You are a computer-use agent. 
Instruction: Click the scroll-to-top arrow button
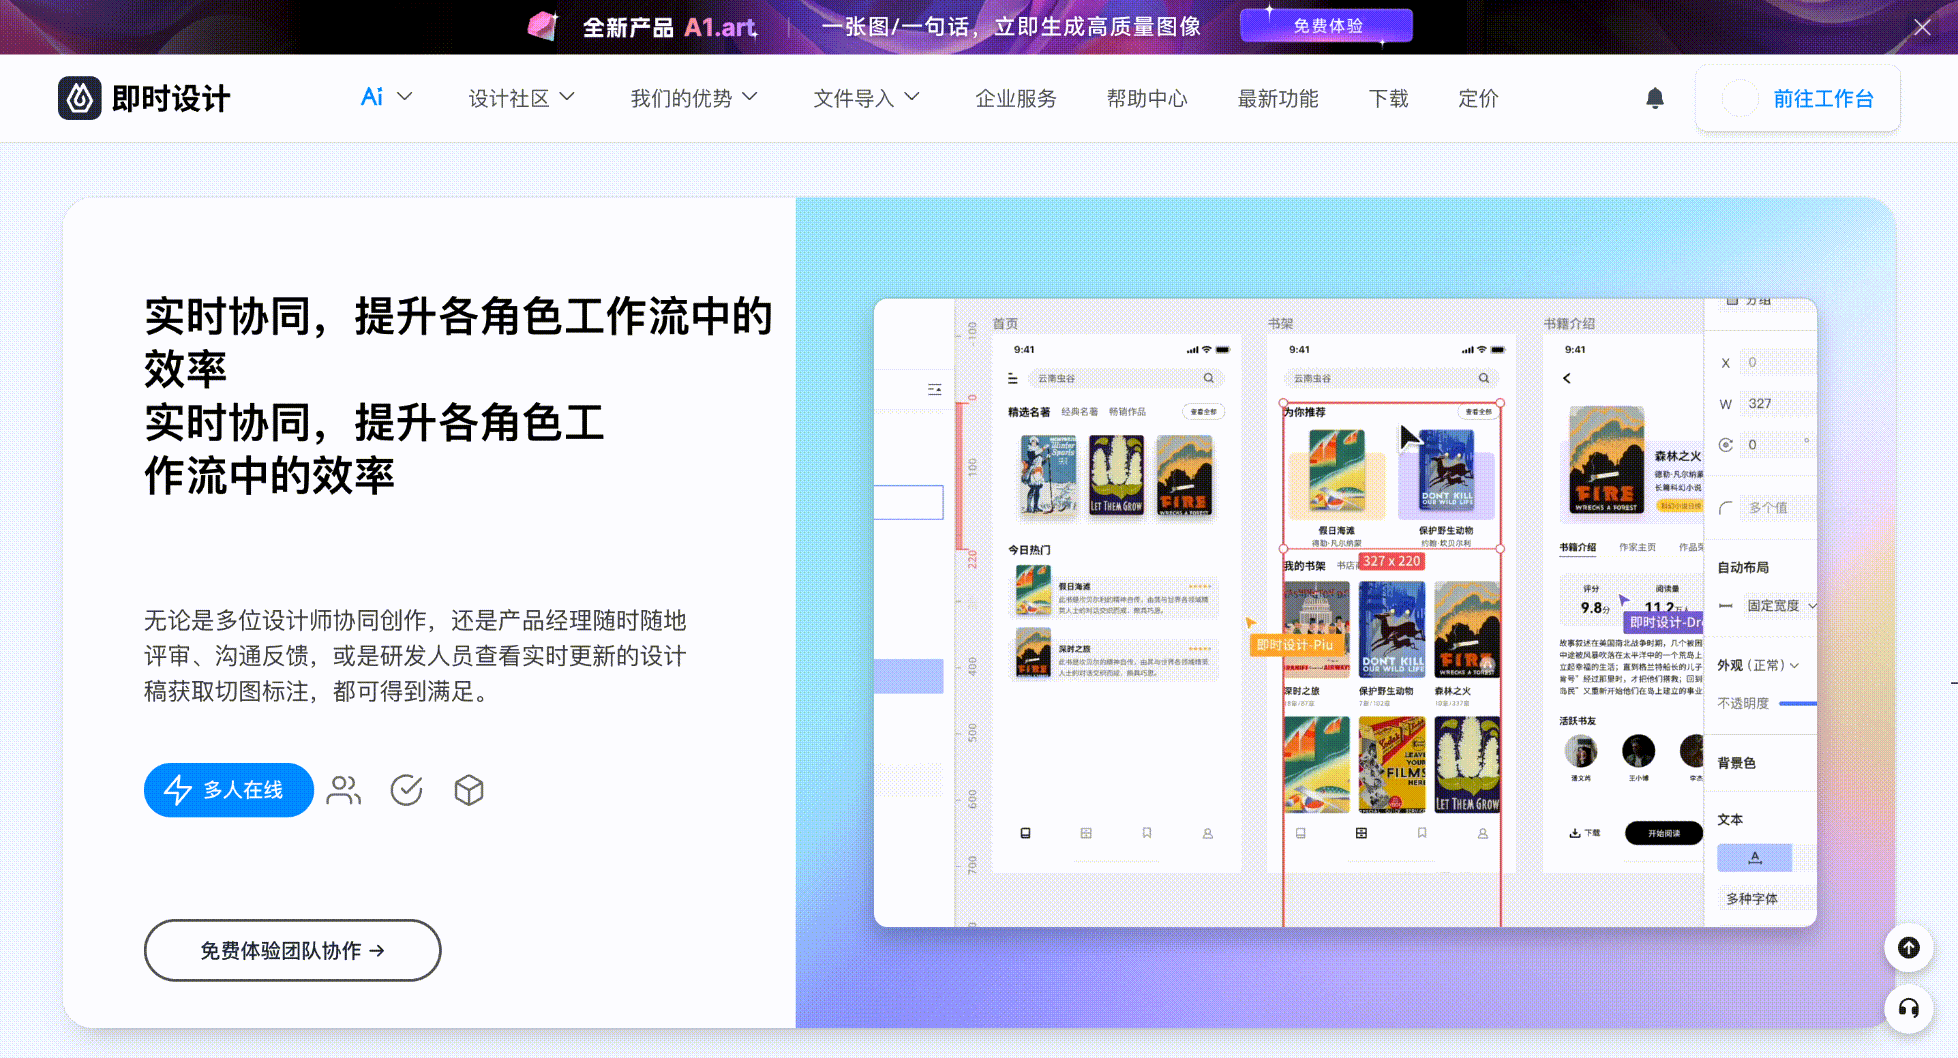(x=1908, y=947)
